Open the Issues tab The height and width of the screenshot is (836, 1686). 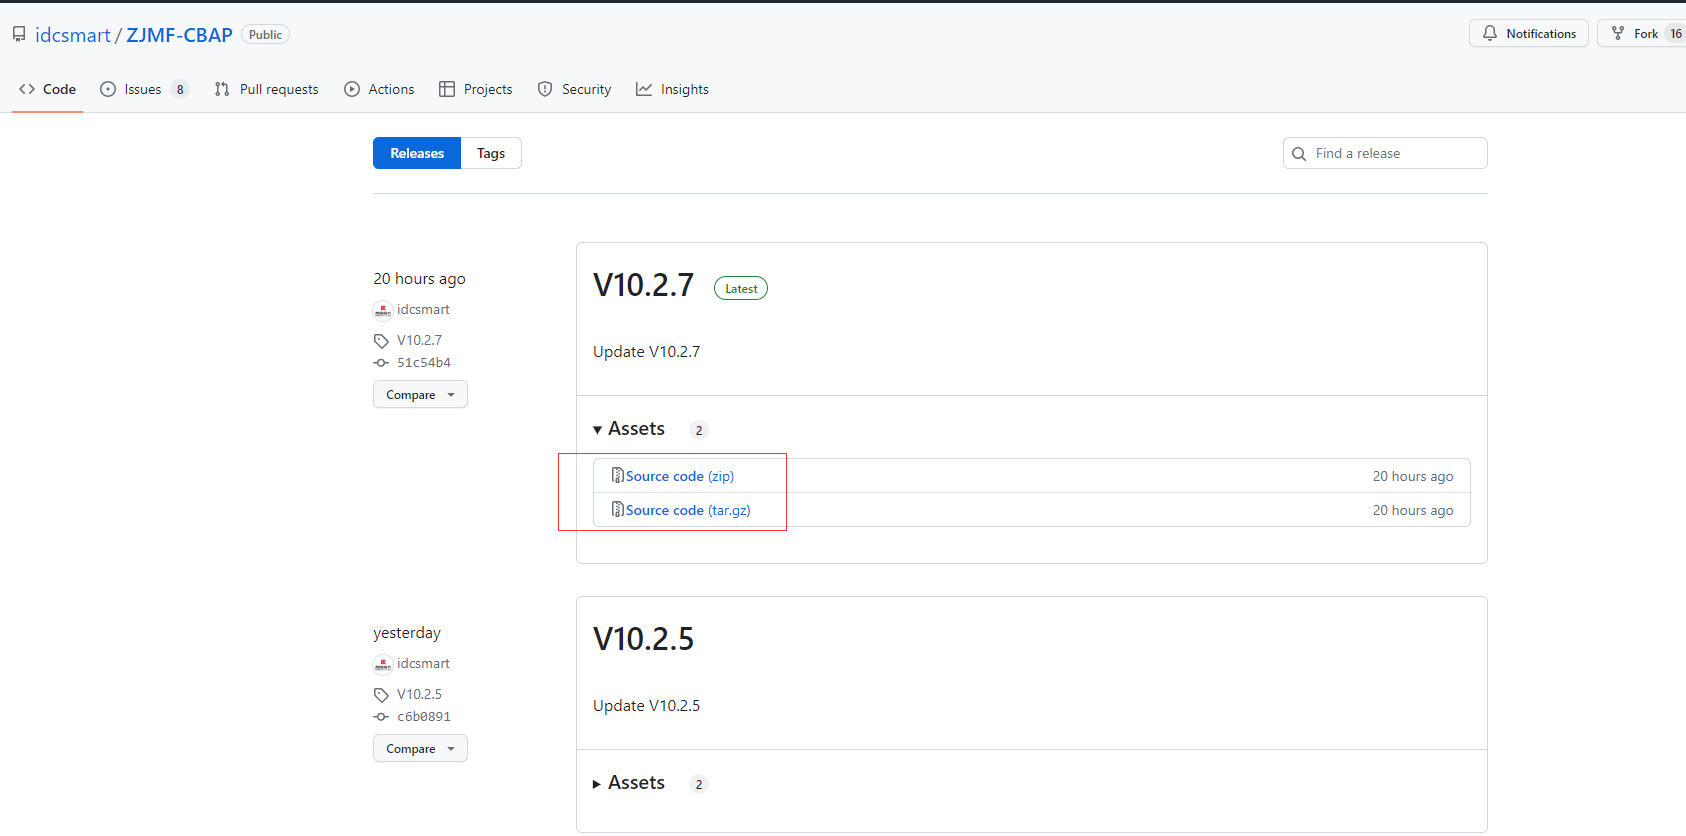[x=144, y=89]
